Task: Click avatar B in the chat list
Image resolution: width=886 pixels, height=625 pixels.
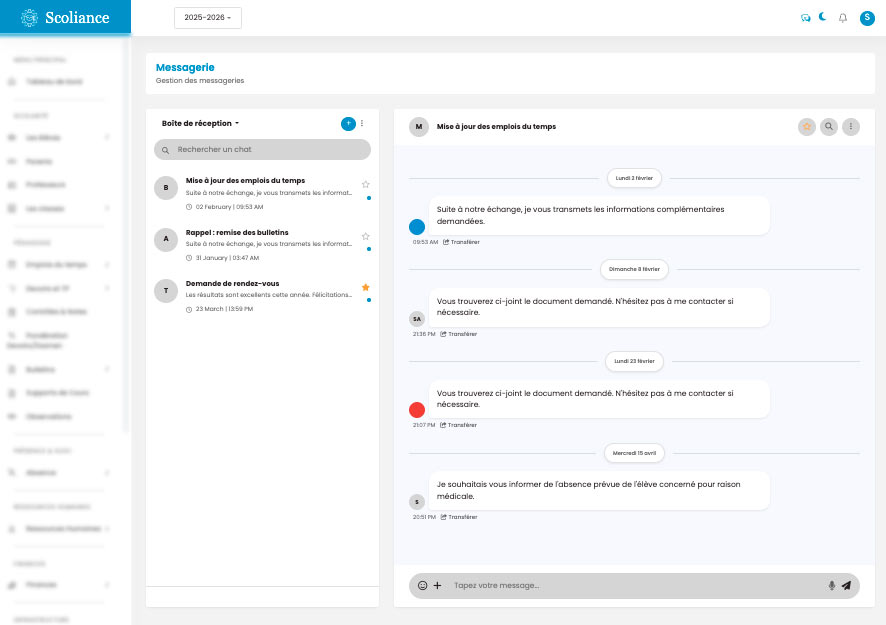Action: coord(166,188)
